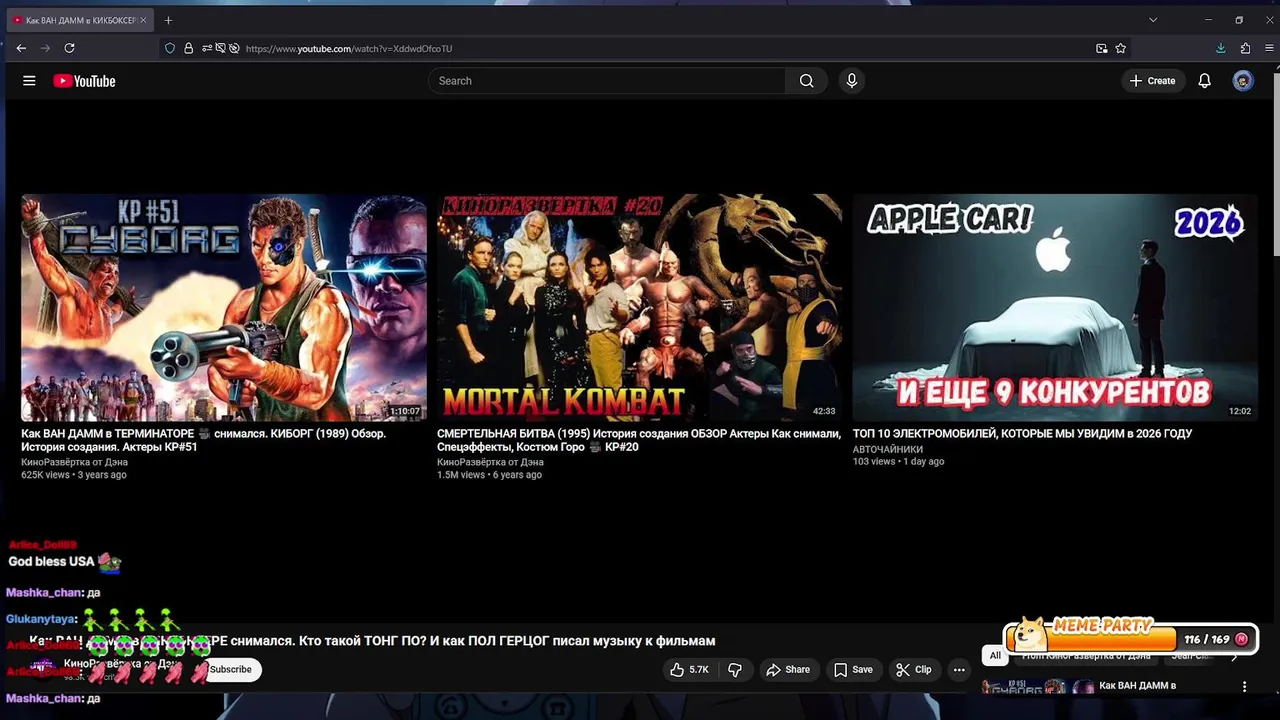This screenshot has height=720, width=1280.
Task: Save the video to a playlist
Action: point(853,669)
